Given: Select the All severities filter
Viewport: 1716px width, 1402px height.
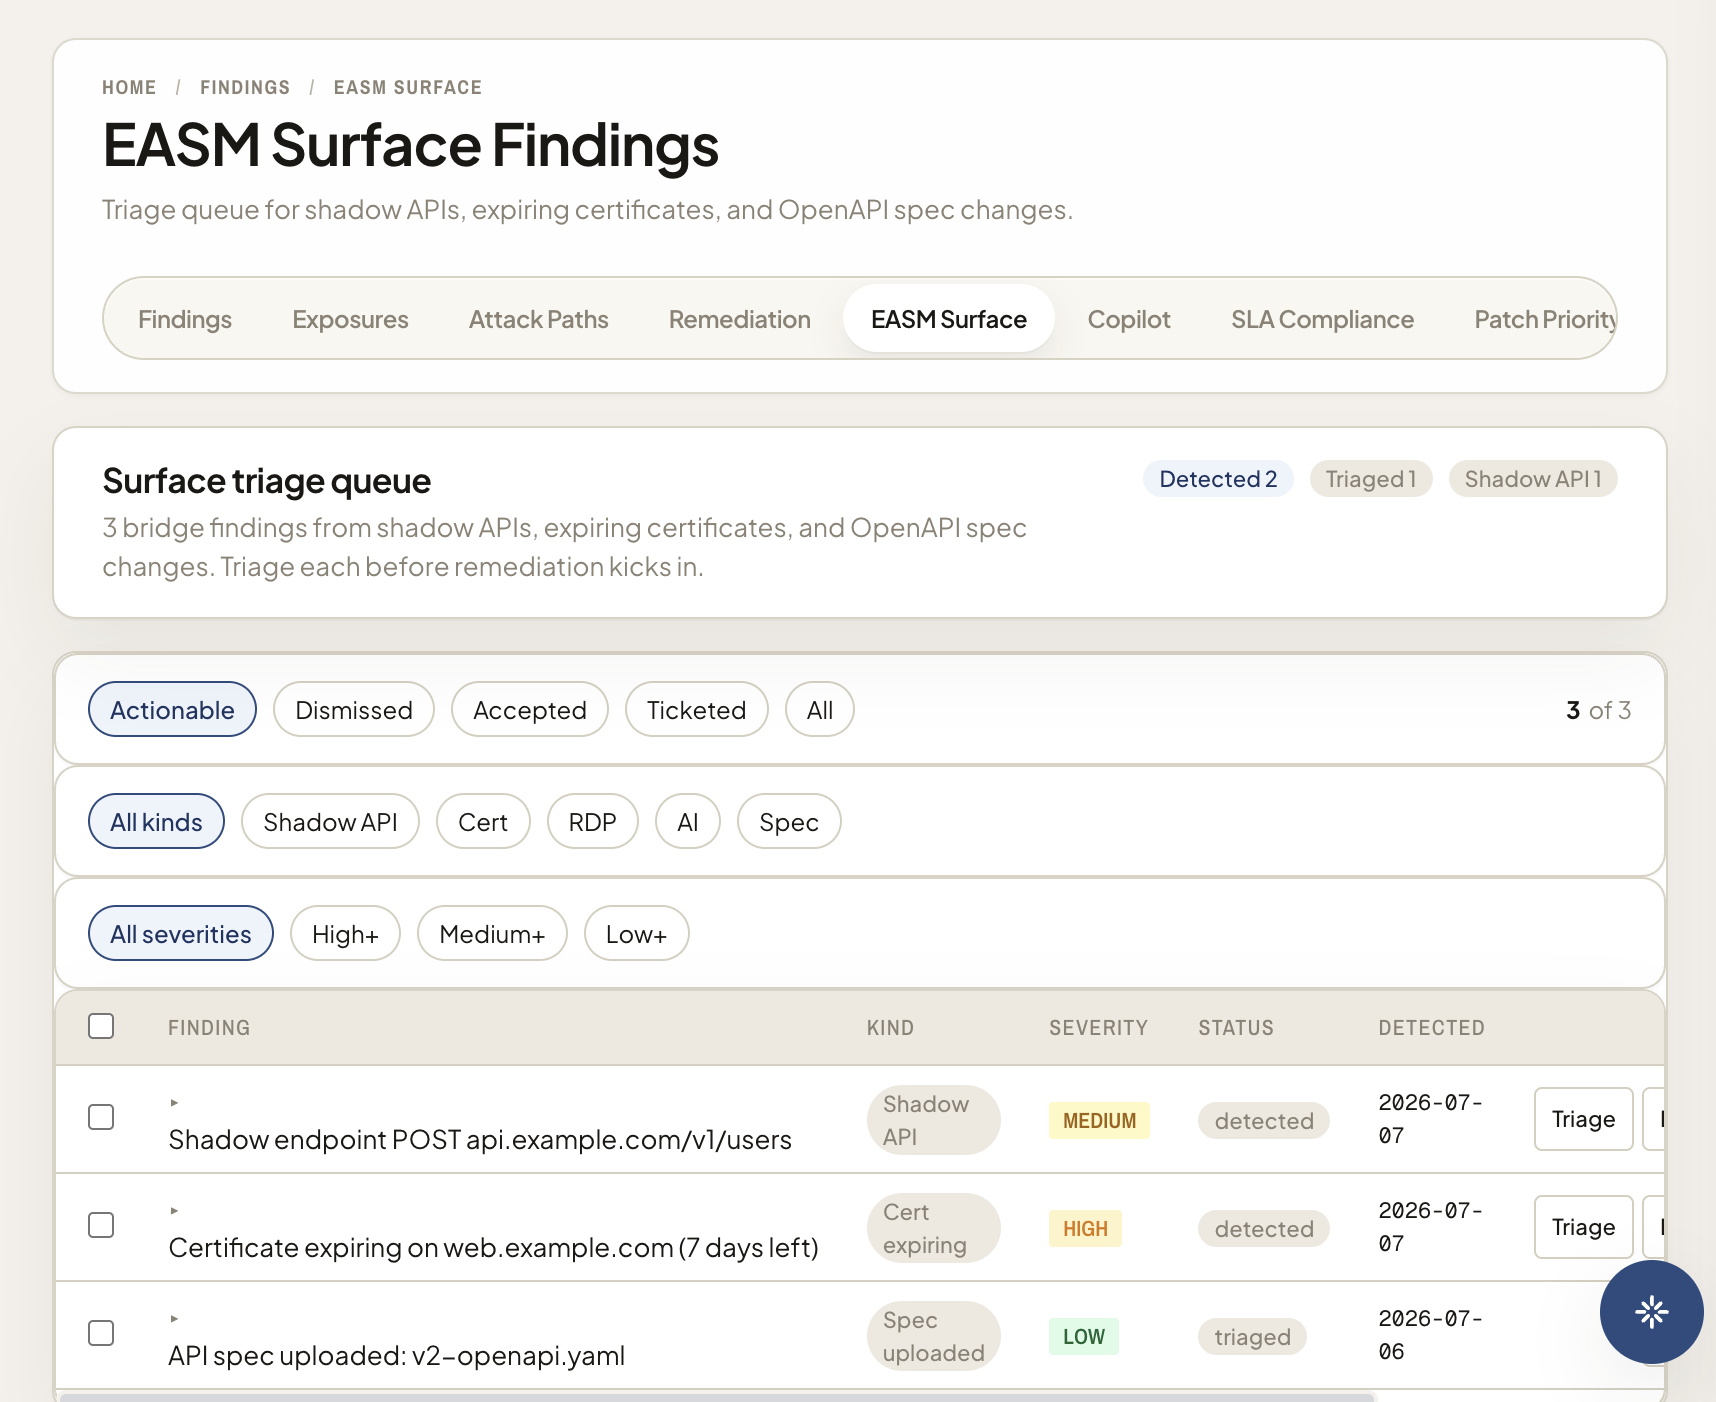Looking at the screenshot, I should tap(181, 933).
